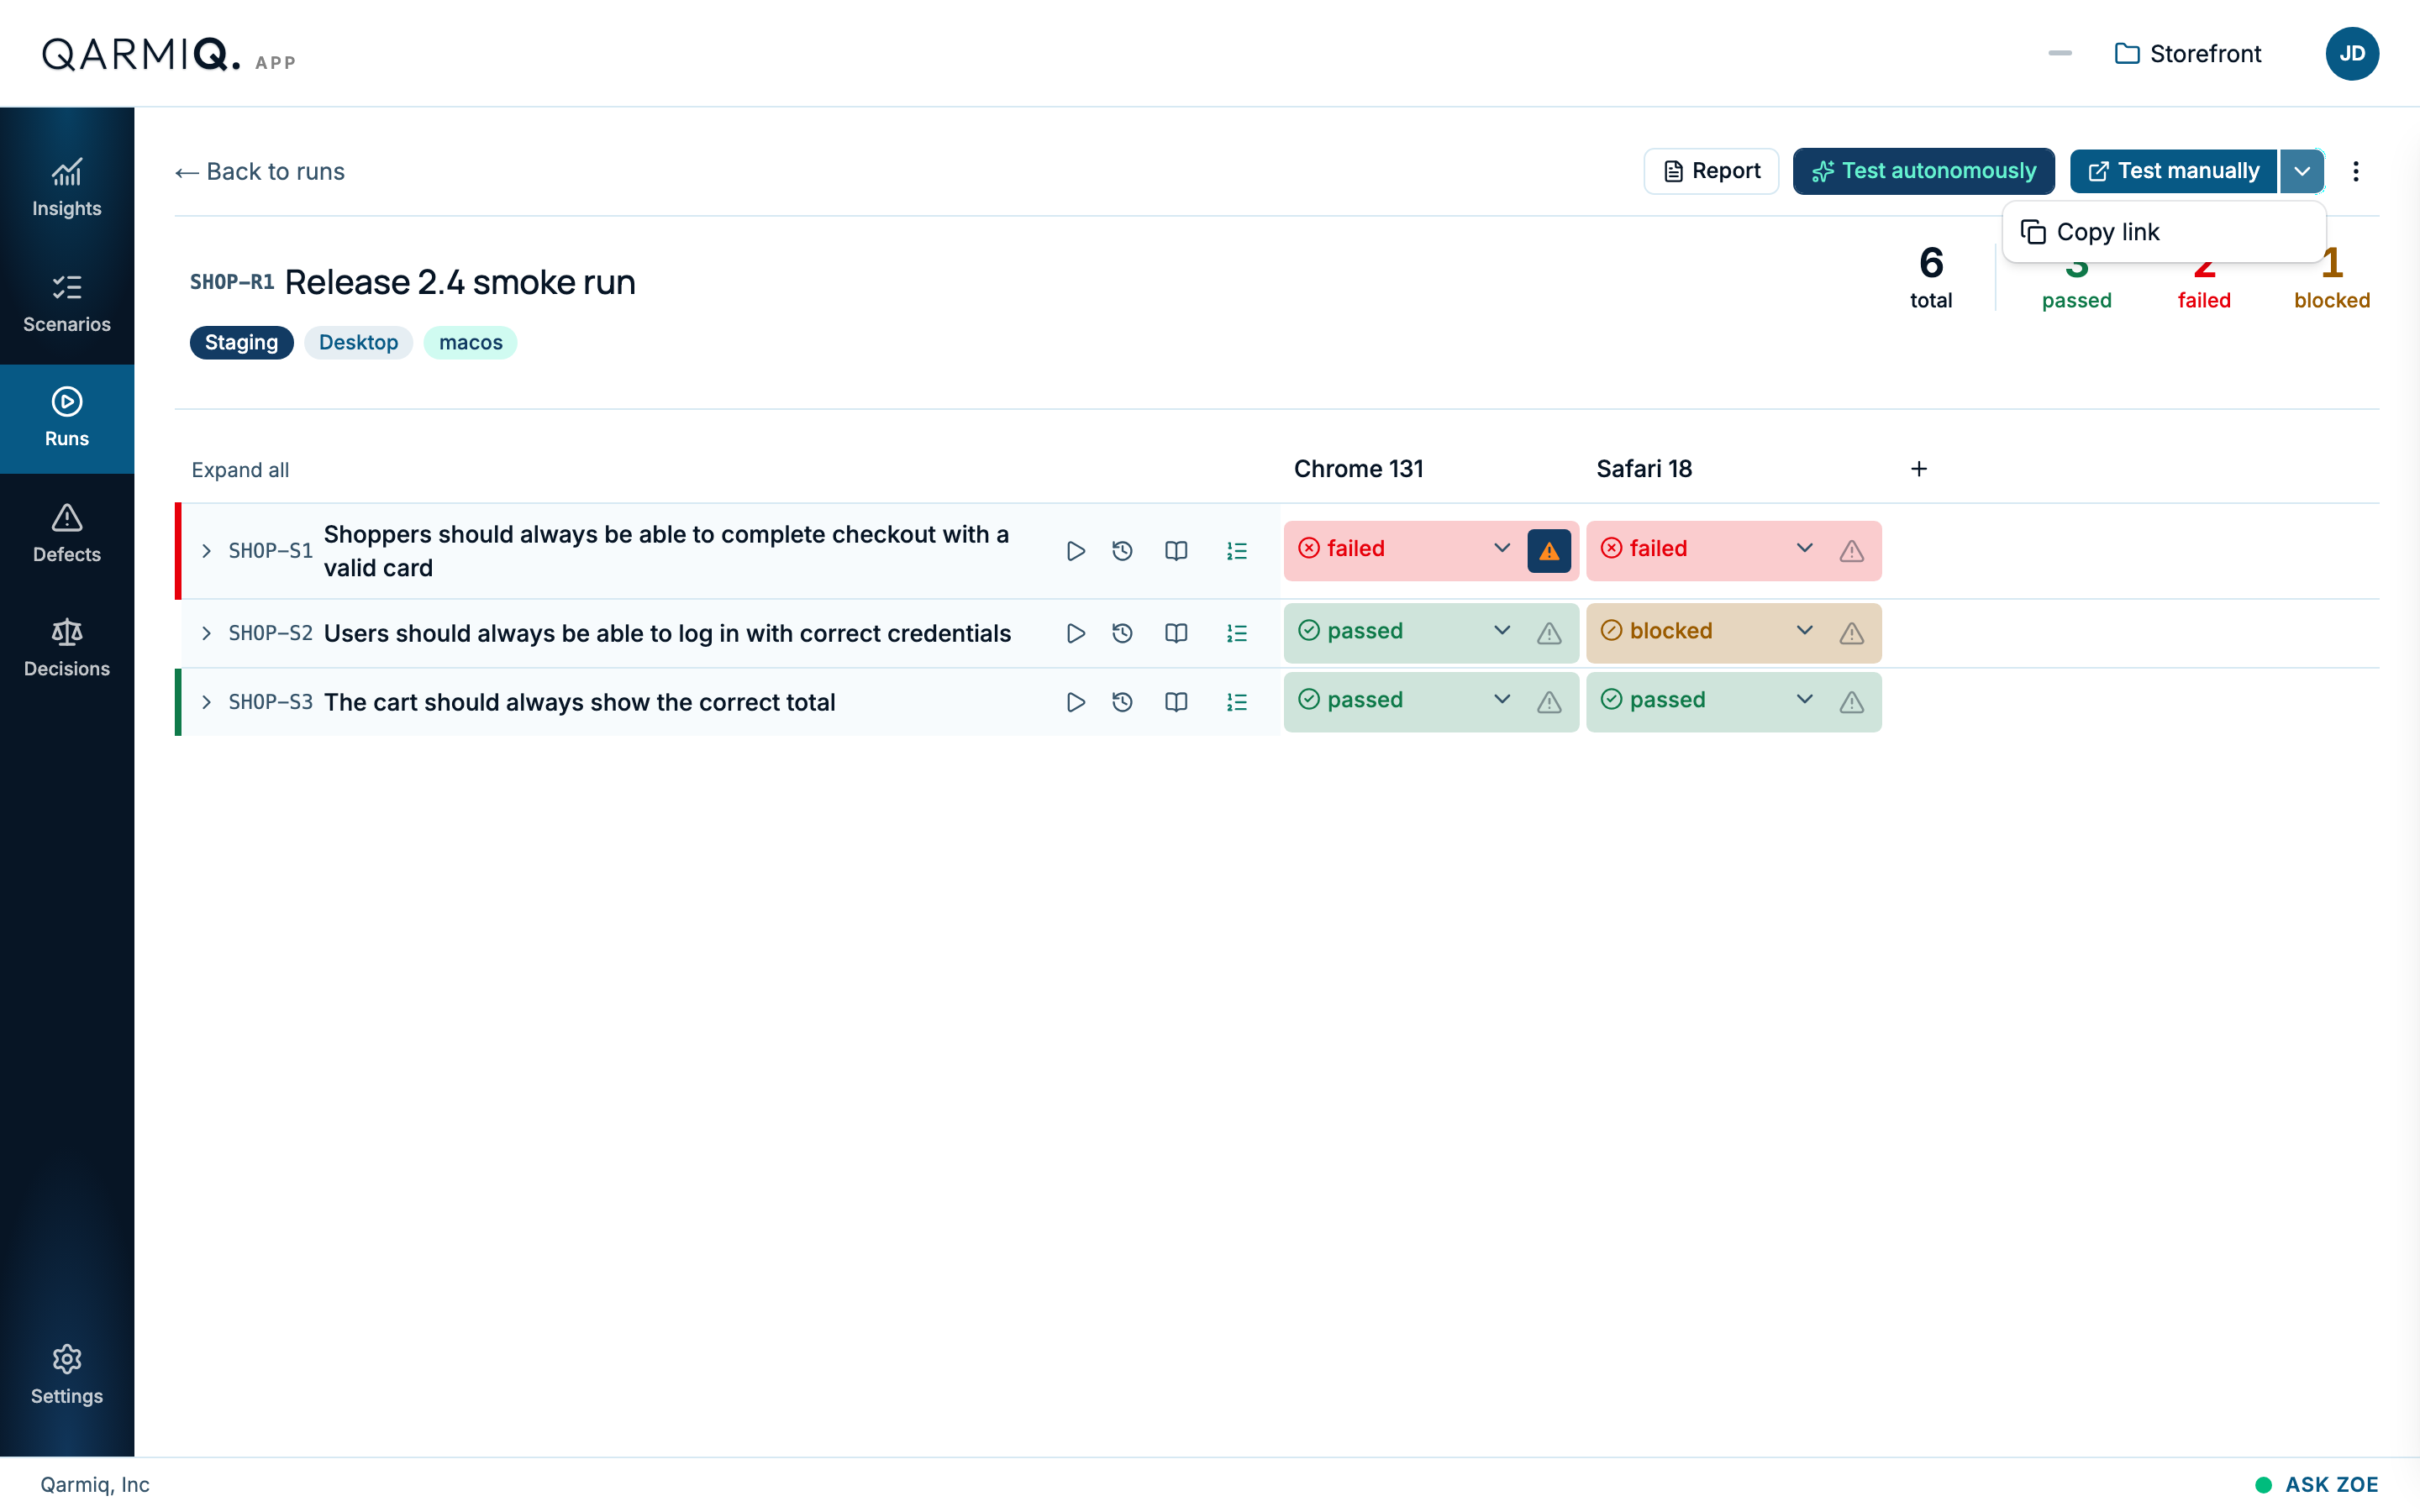This screenshot has height=1512, width=2420.
Task: Open the Insights sidebar section
Action: point(67,187)
